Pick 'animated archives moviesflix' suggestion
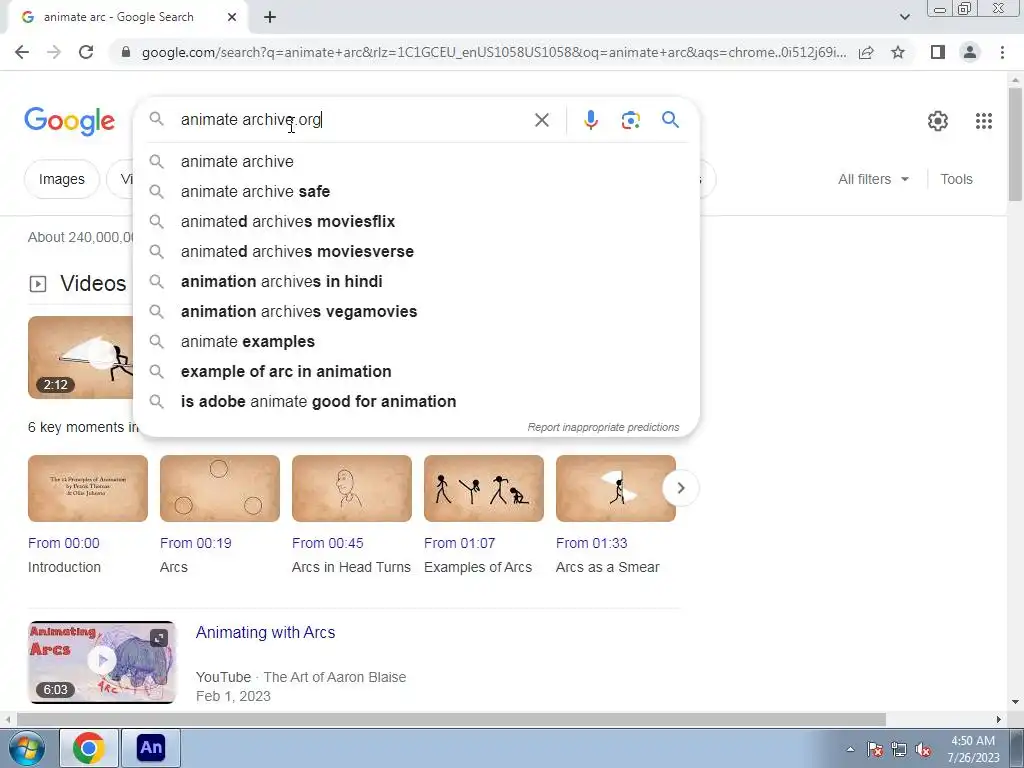 [x=416, y=221]
